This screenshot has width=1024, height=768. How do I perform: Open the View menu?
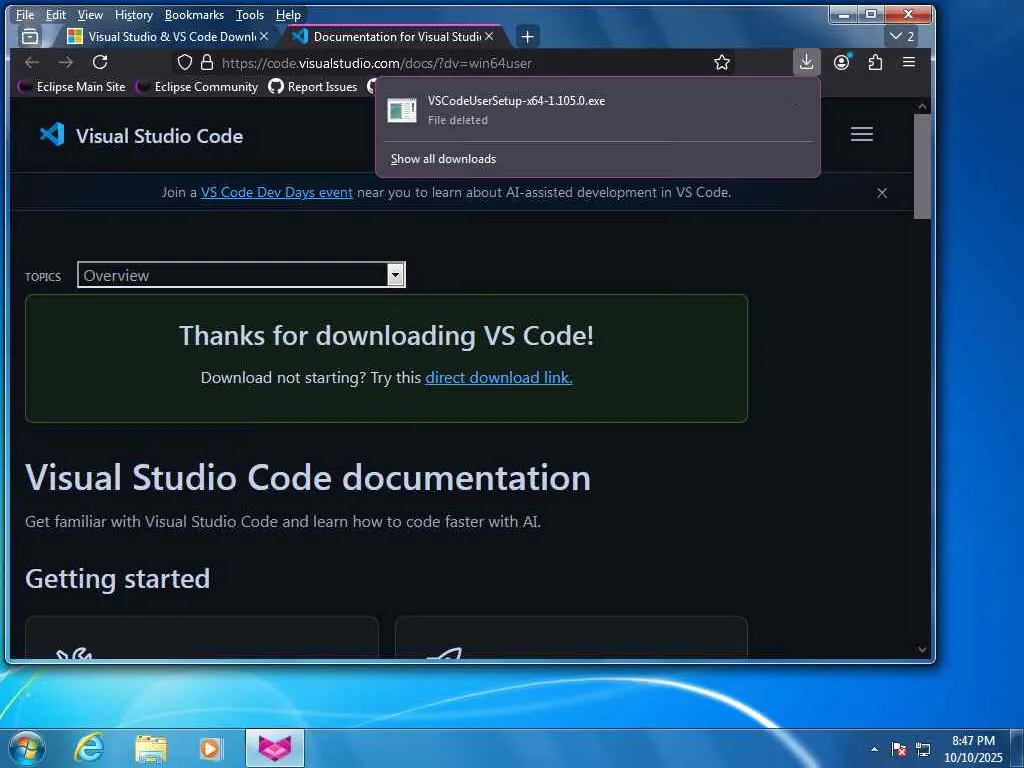coord(90,14)
